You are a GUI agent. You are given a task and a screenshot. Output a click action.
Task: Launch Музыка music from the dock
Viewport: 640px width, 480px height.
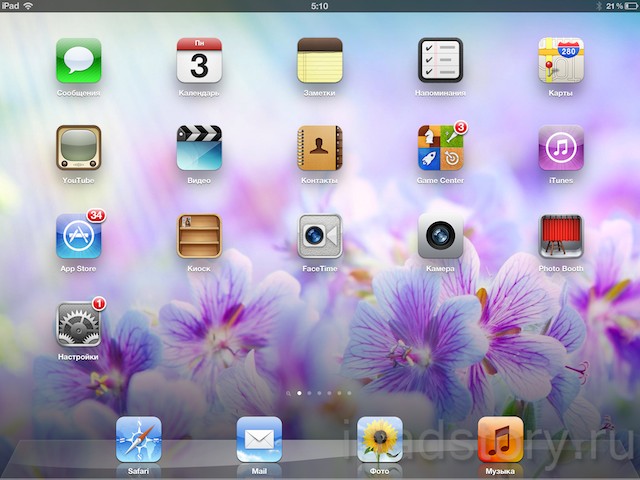pyautogui.click(x=500, y=439)
